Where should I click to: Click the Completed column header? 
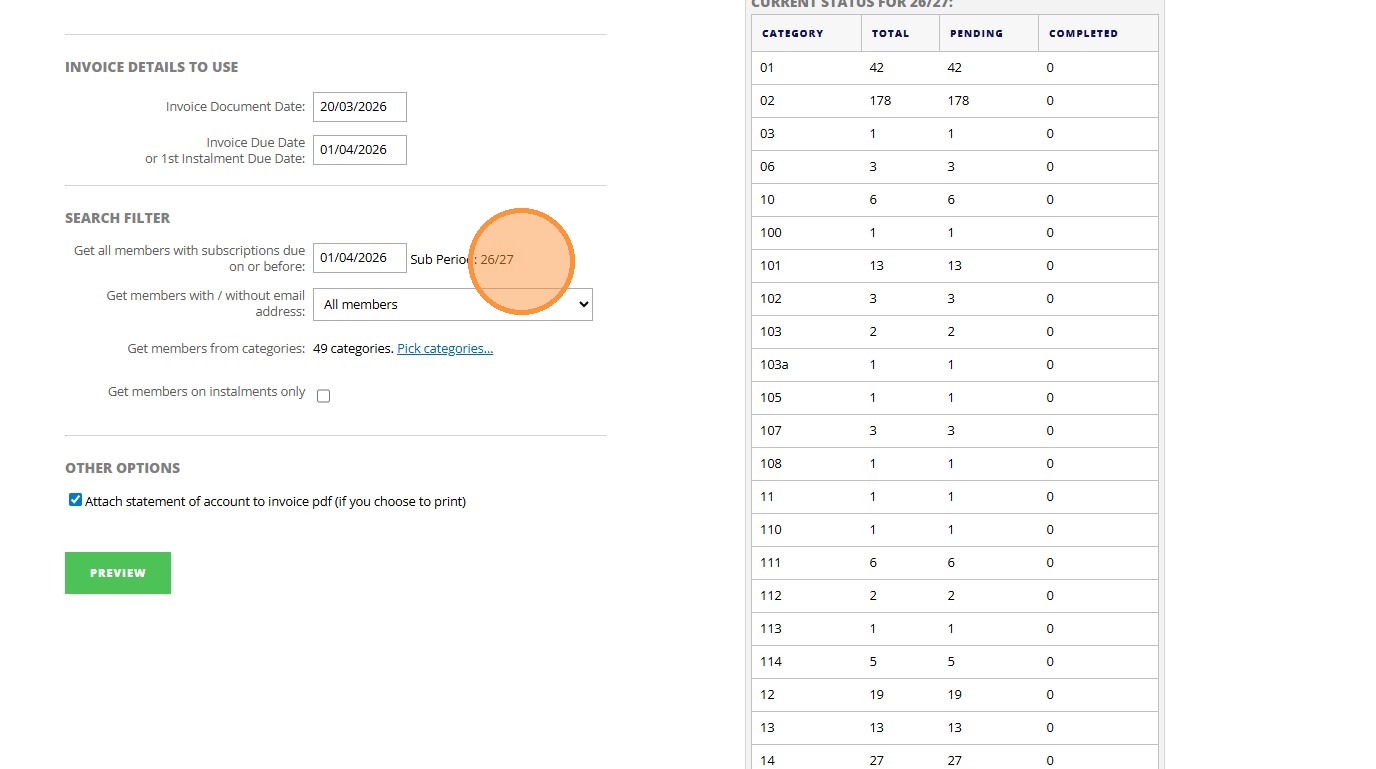[x=1083, y=34]
